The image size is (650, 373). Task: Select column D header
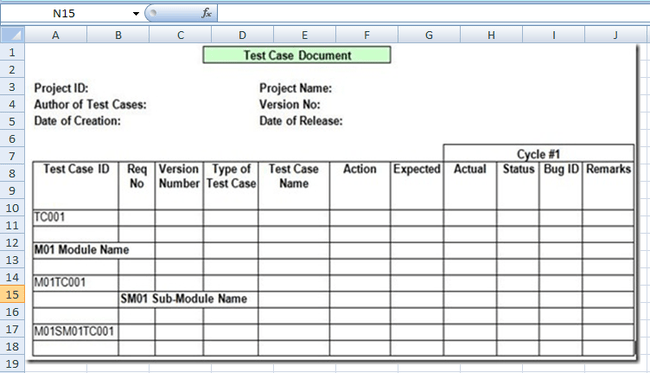point(243,35)
